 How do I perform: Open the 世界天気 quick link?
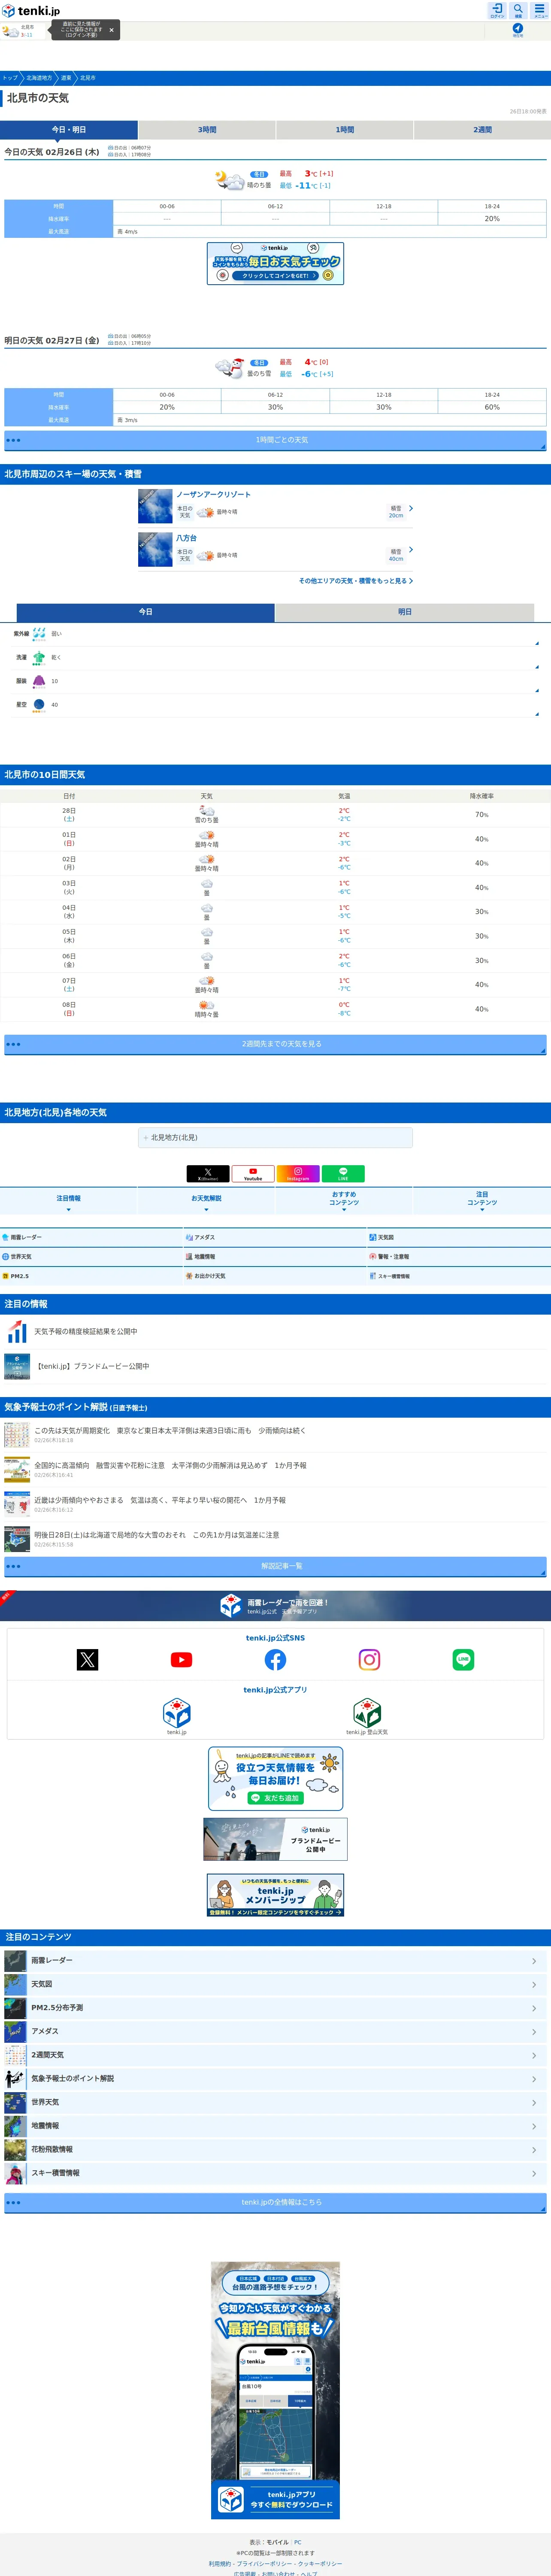click(91, 1257)
